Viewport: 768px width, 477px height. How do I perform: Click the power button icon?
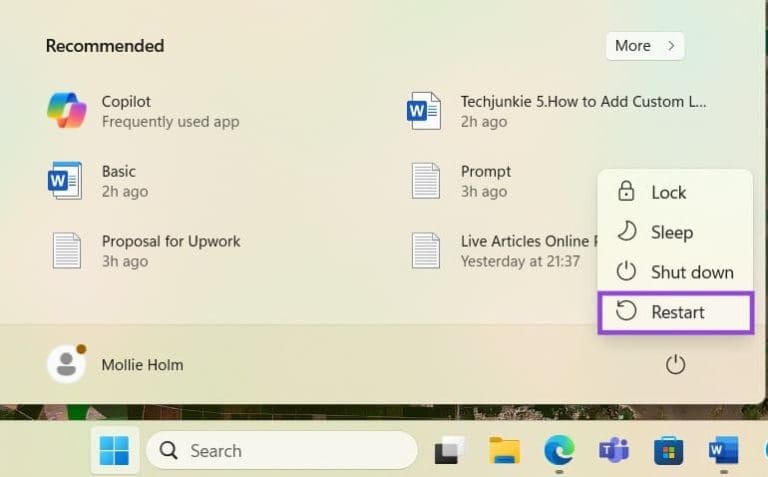click(676, 365)
